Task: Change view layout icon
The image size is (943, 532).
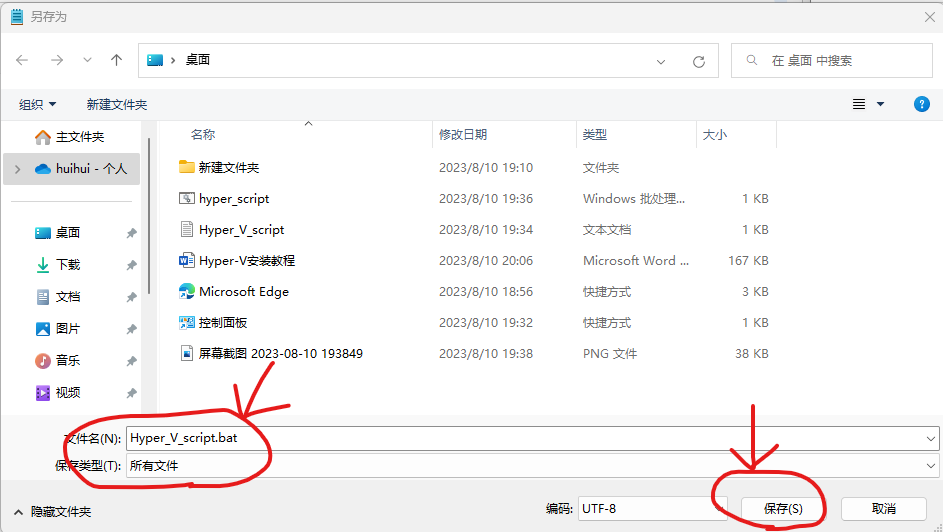Action: coord(859,105)
